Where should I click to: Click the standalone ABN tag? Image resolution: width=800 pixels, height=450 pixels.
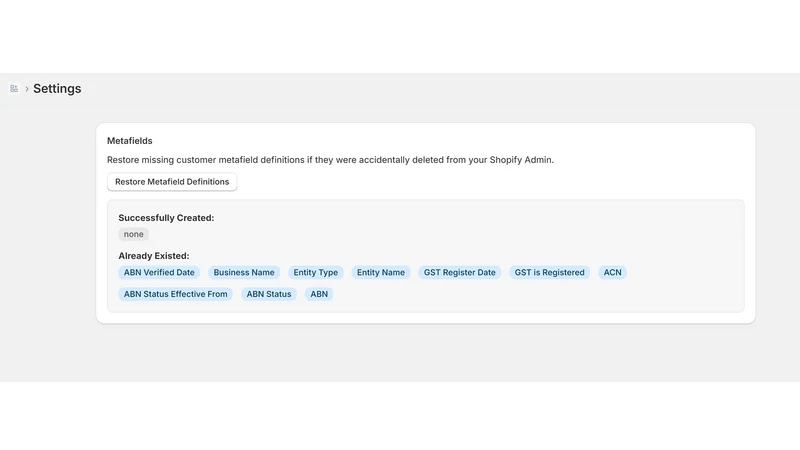pyautogui.click(x=319, y=294)
